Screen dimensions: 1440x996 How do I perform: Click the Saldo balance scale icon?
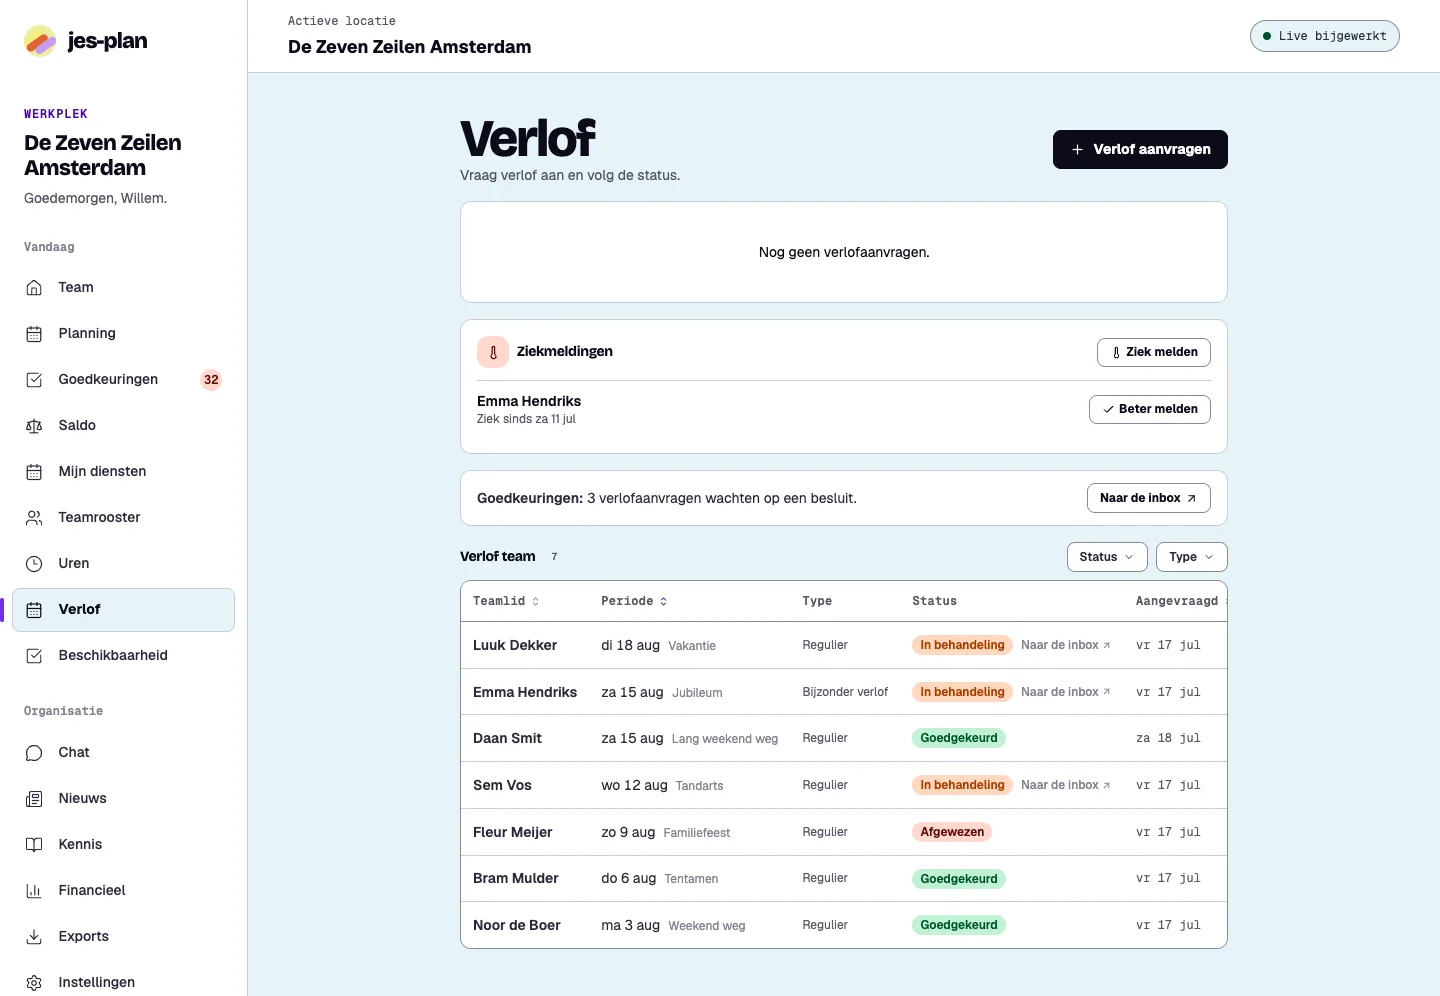(34, 426)
